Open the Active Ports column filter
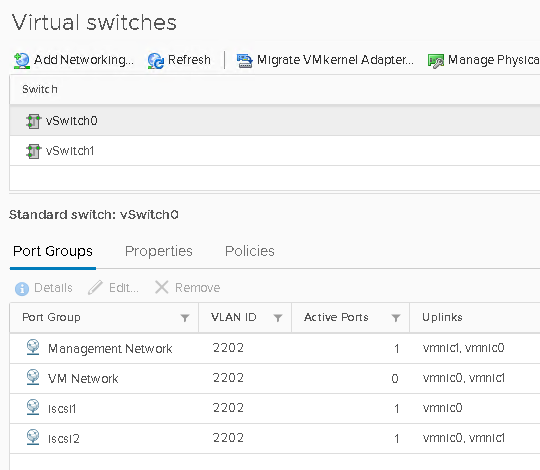Viewport: 540px width, 470px height. click(396, 318)
